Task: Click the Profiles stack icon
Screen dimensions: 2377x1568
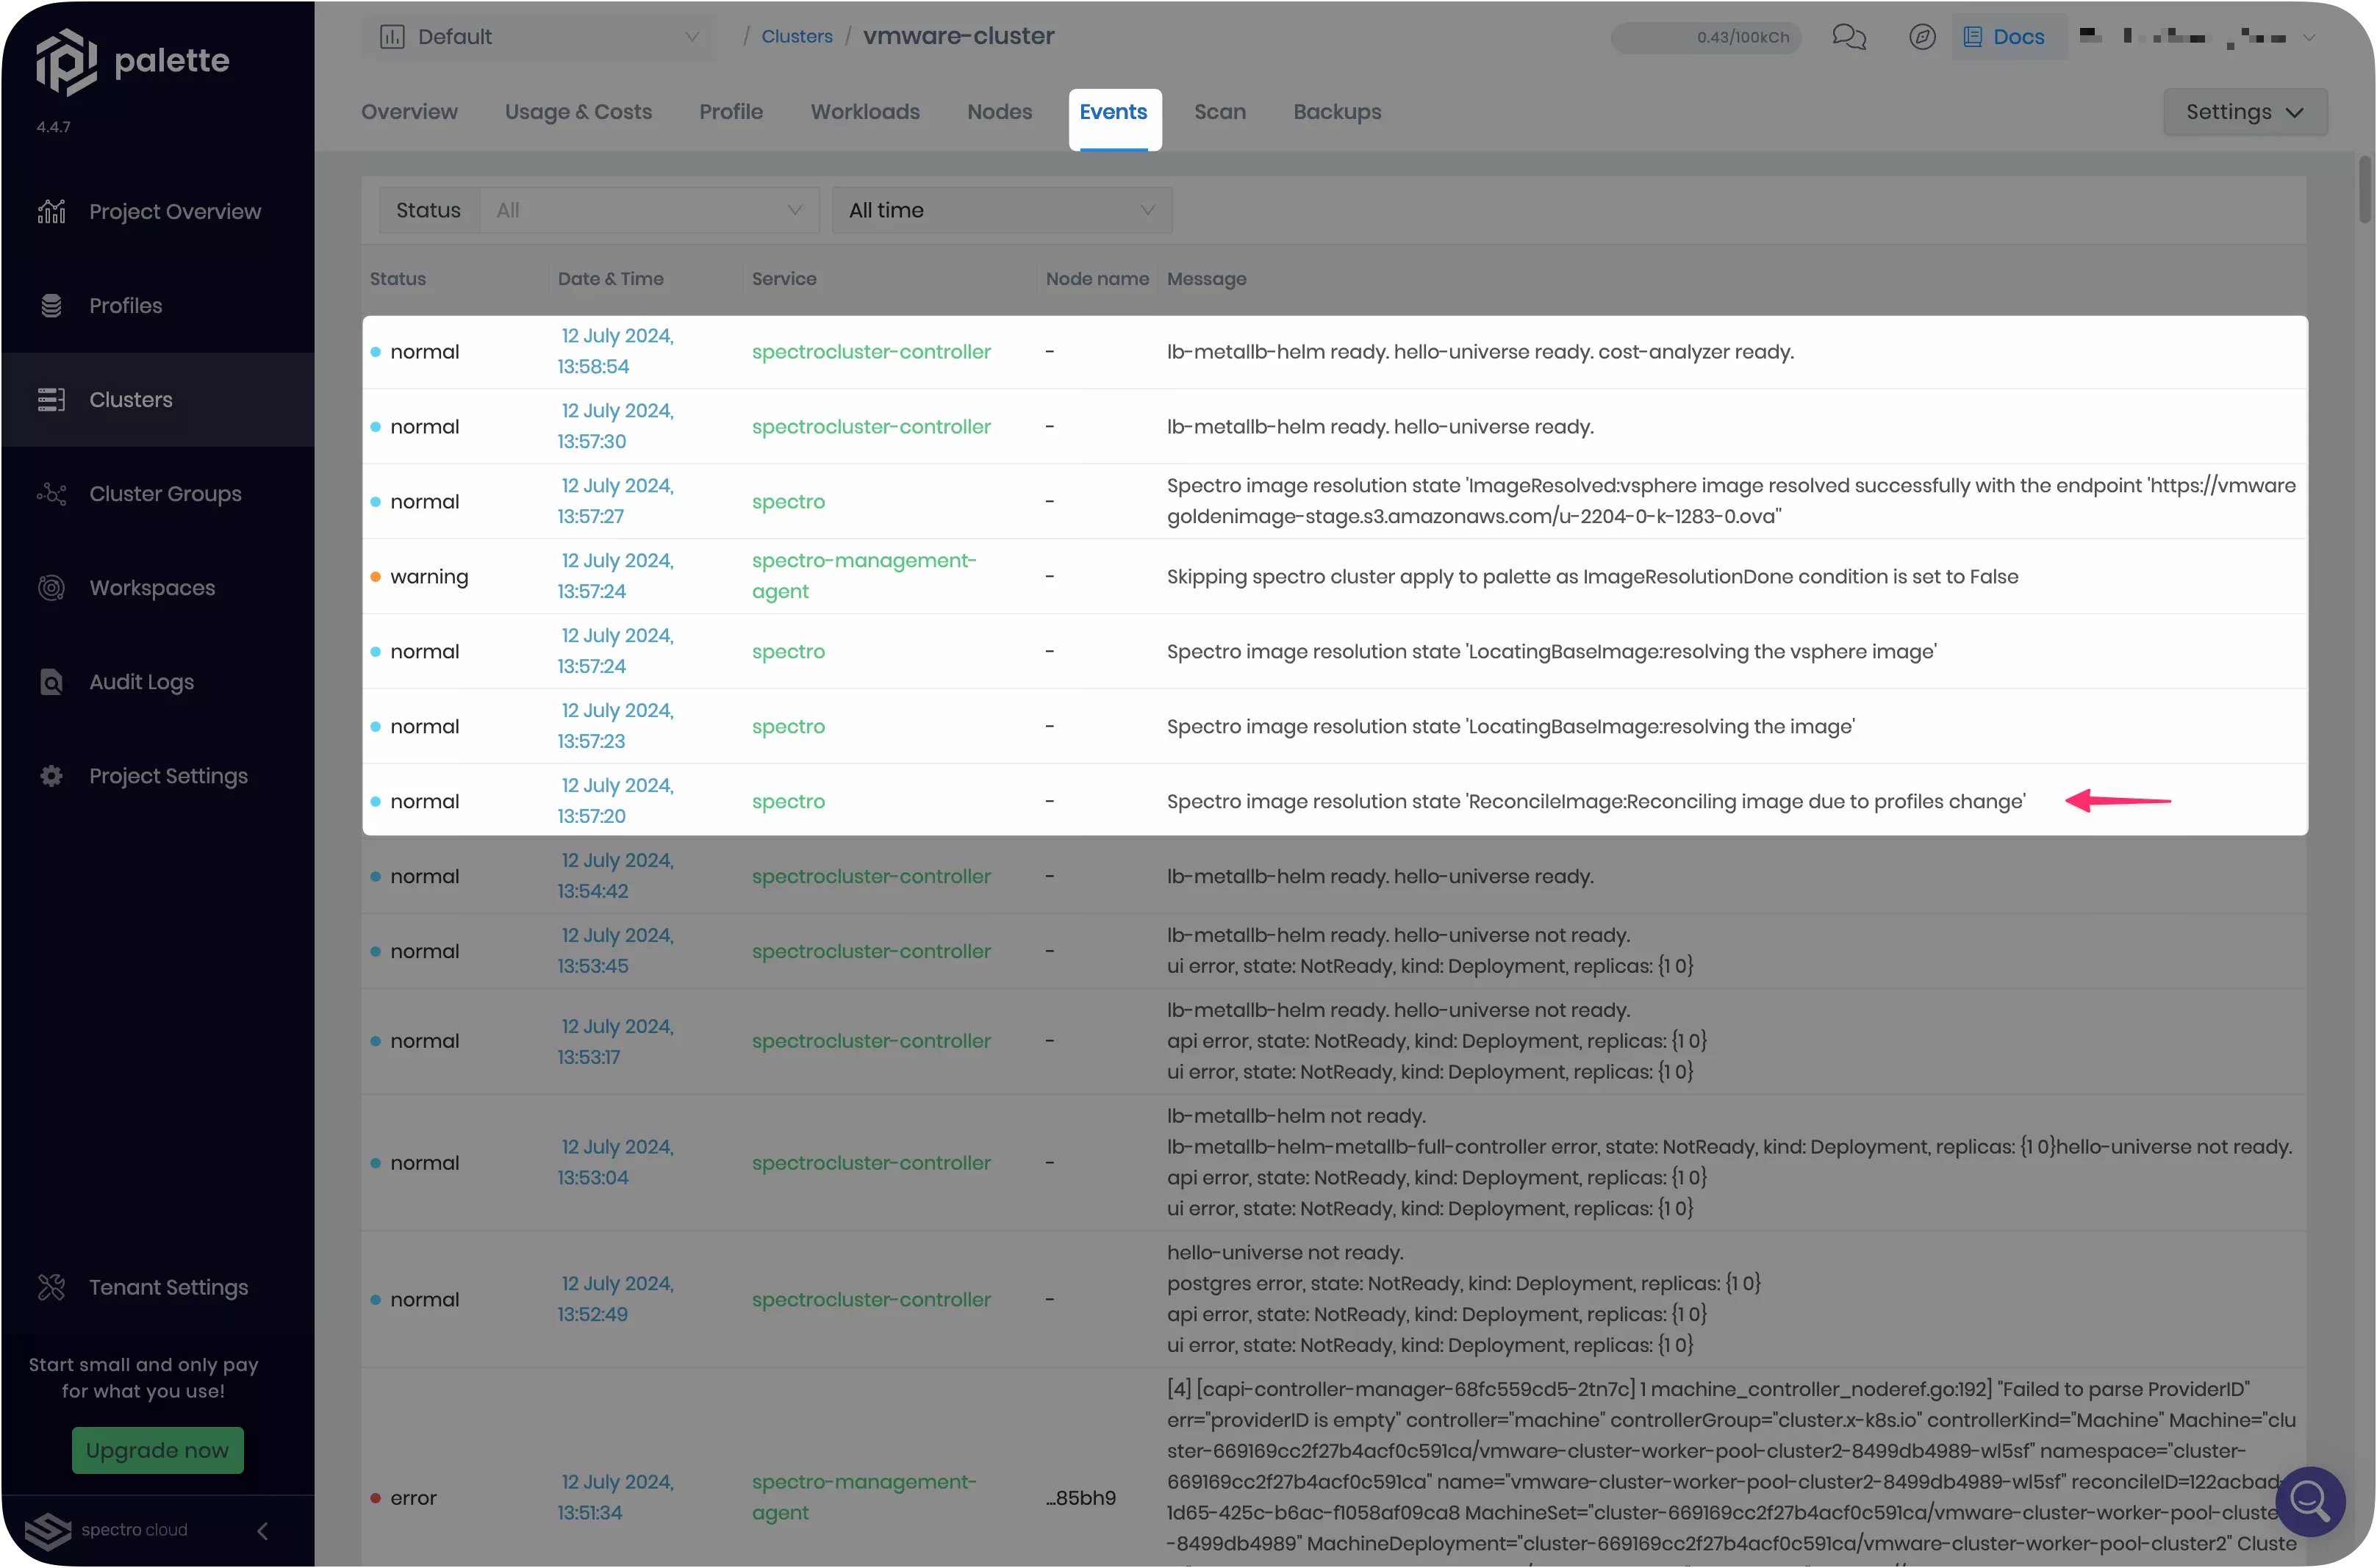Action: pos(51,306)
